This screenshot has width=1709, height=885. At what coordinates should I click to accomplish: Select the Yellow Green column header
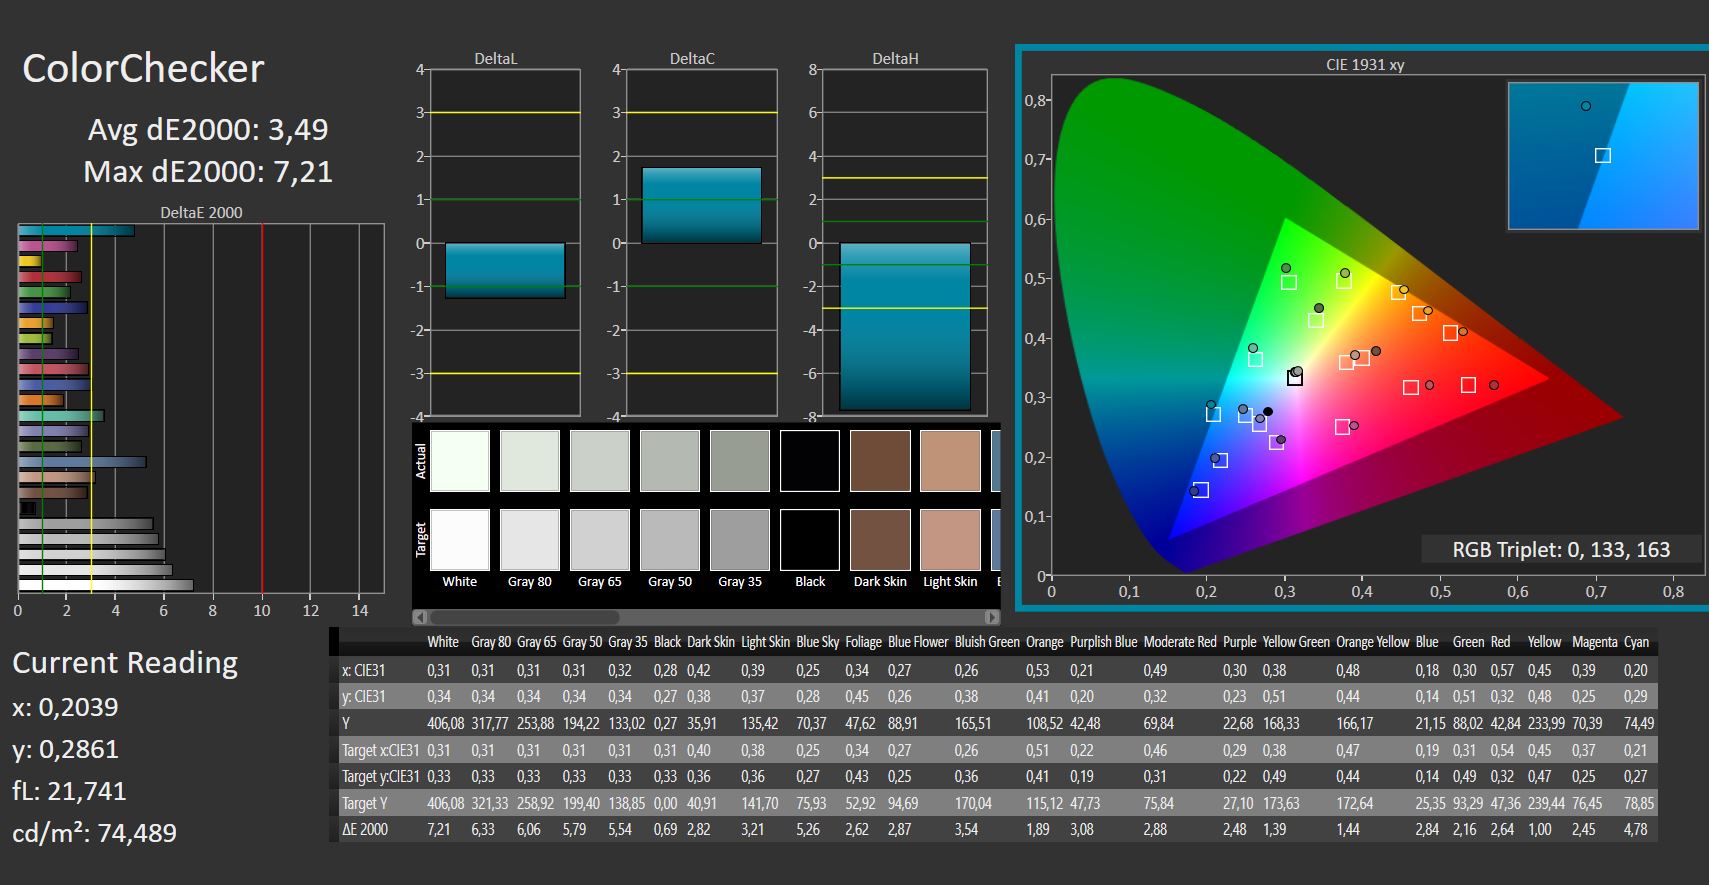pos(1296,642)
